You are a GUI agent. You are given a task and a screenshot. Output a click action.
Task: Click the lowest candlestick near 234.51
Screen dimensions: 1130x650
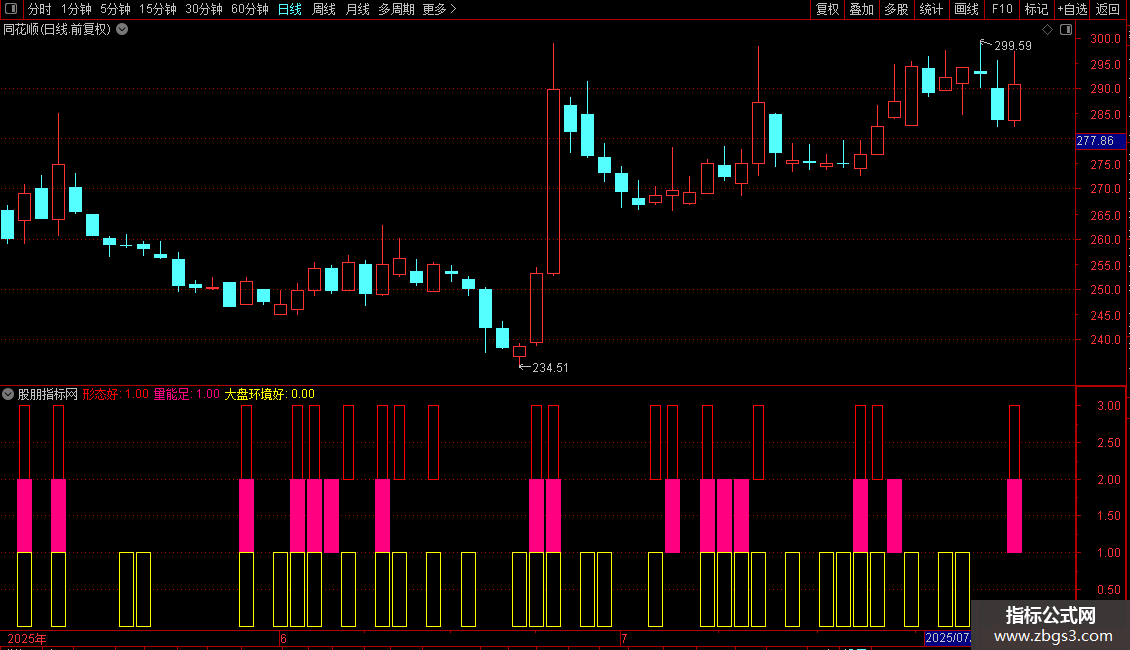pos(519,352)
